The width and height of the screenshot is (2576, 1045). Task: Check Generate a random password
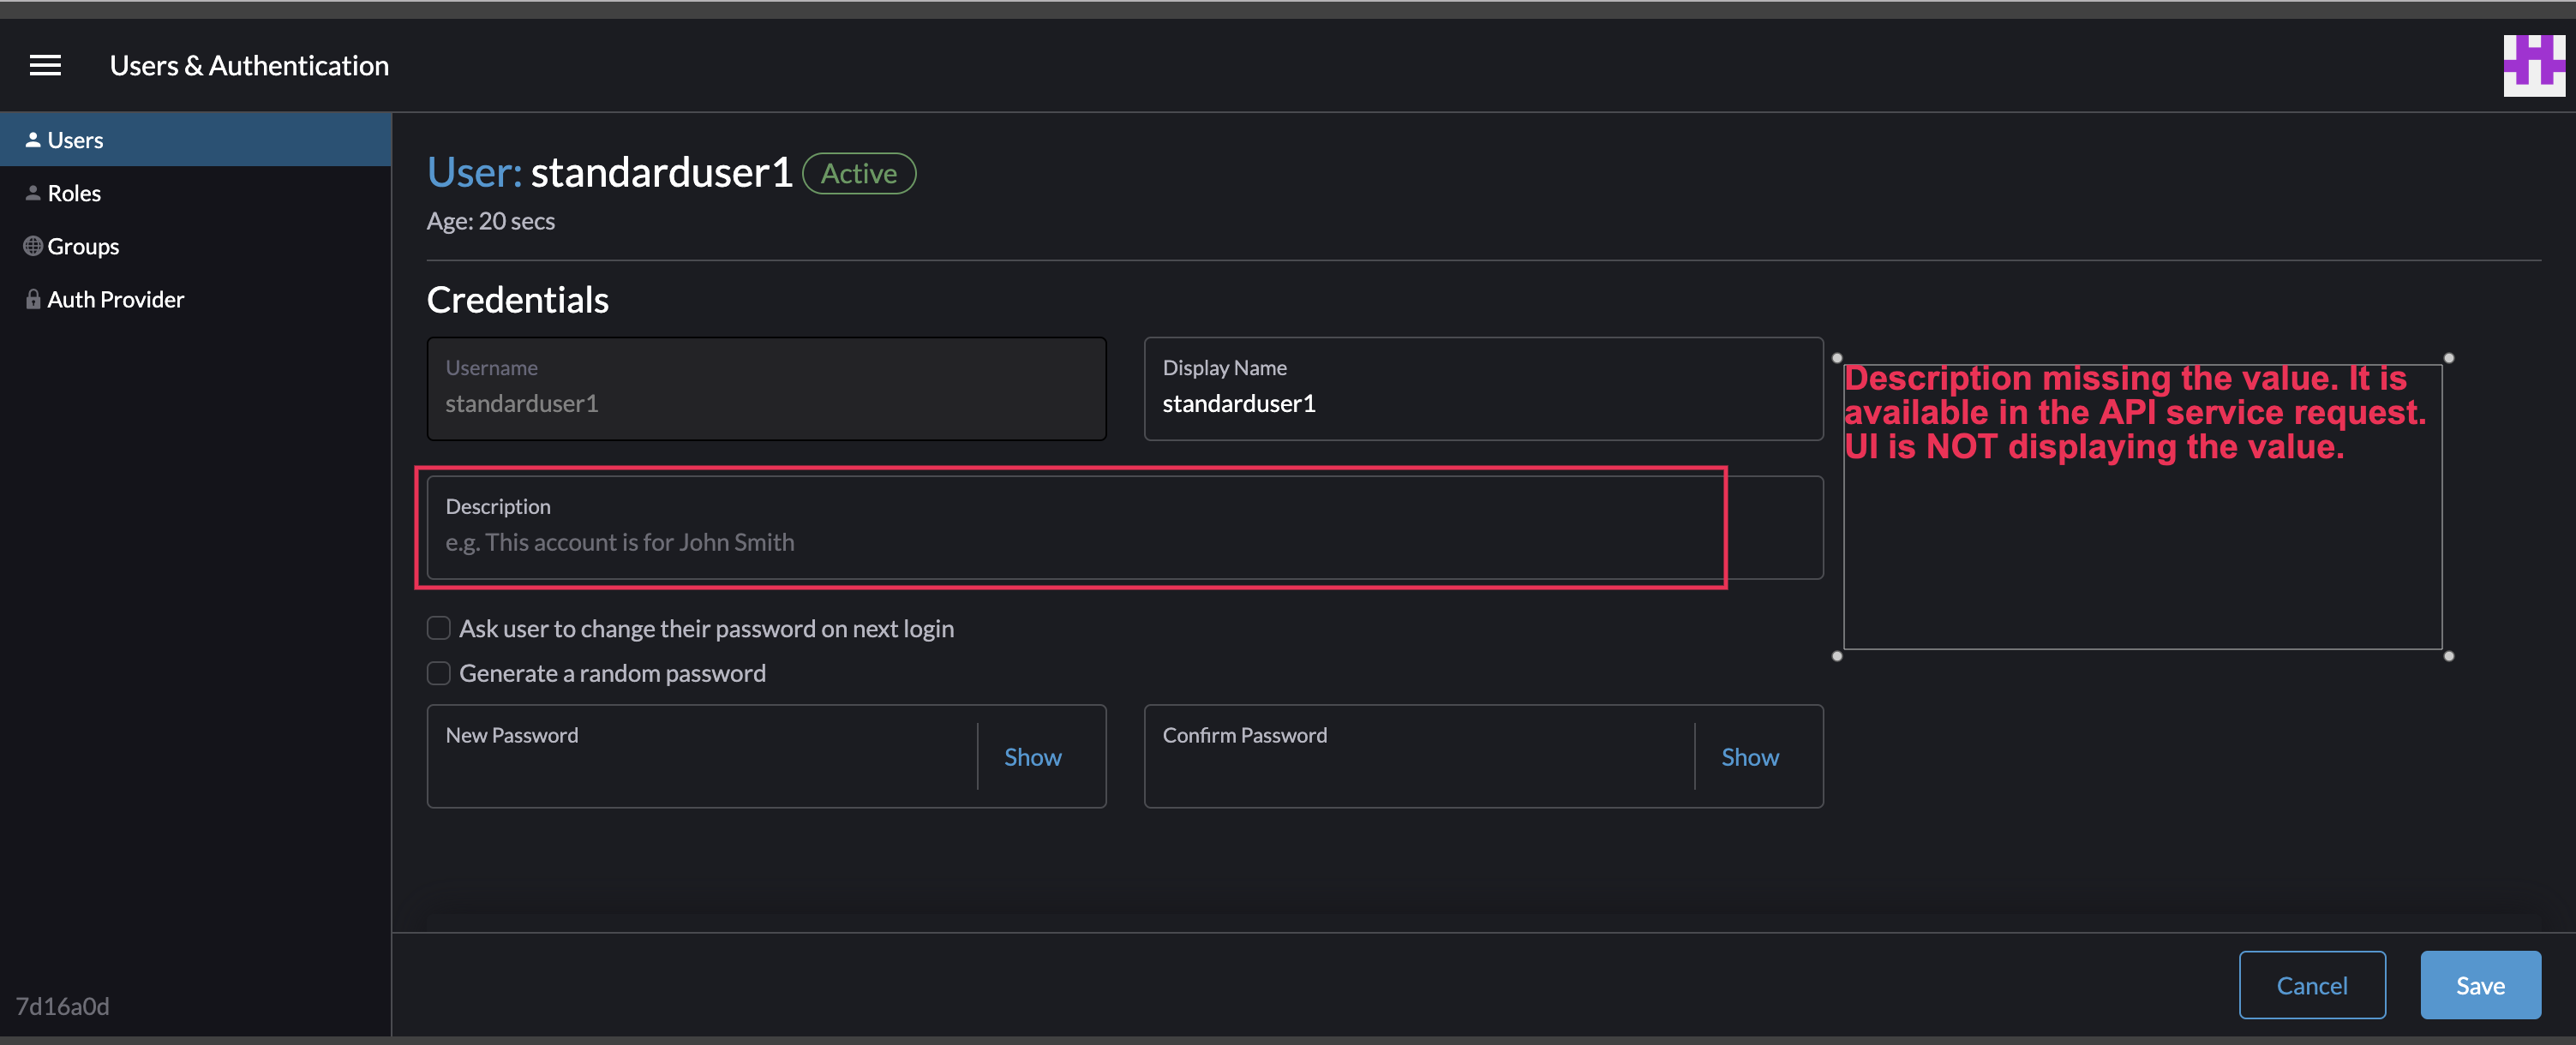(x=438, y=672)
